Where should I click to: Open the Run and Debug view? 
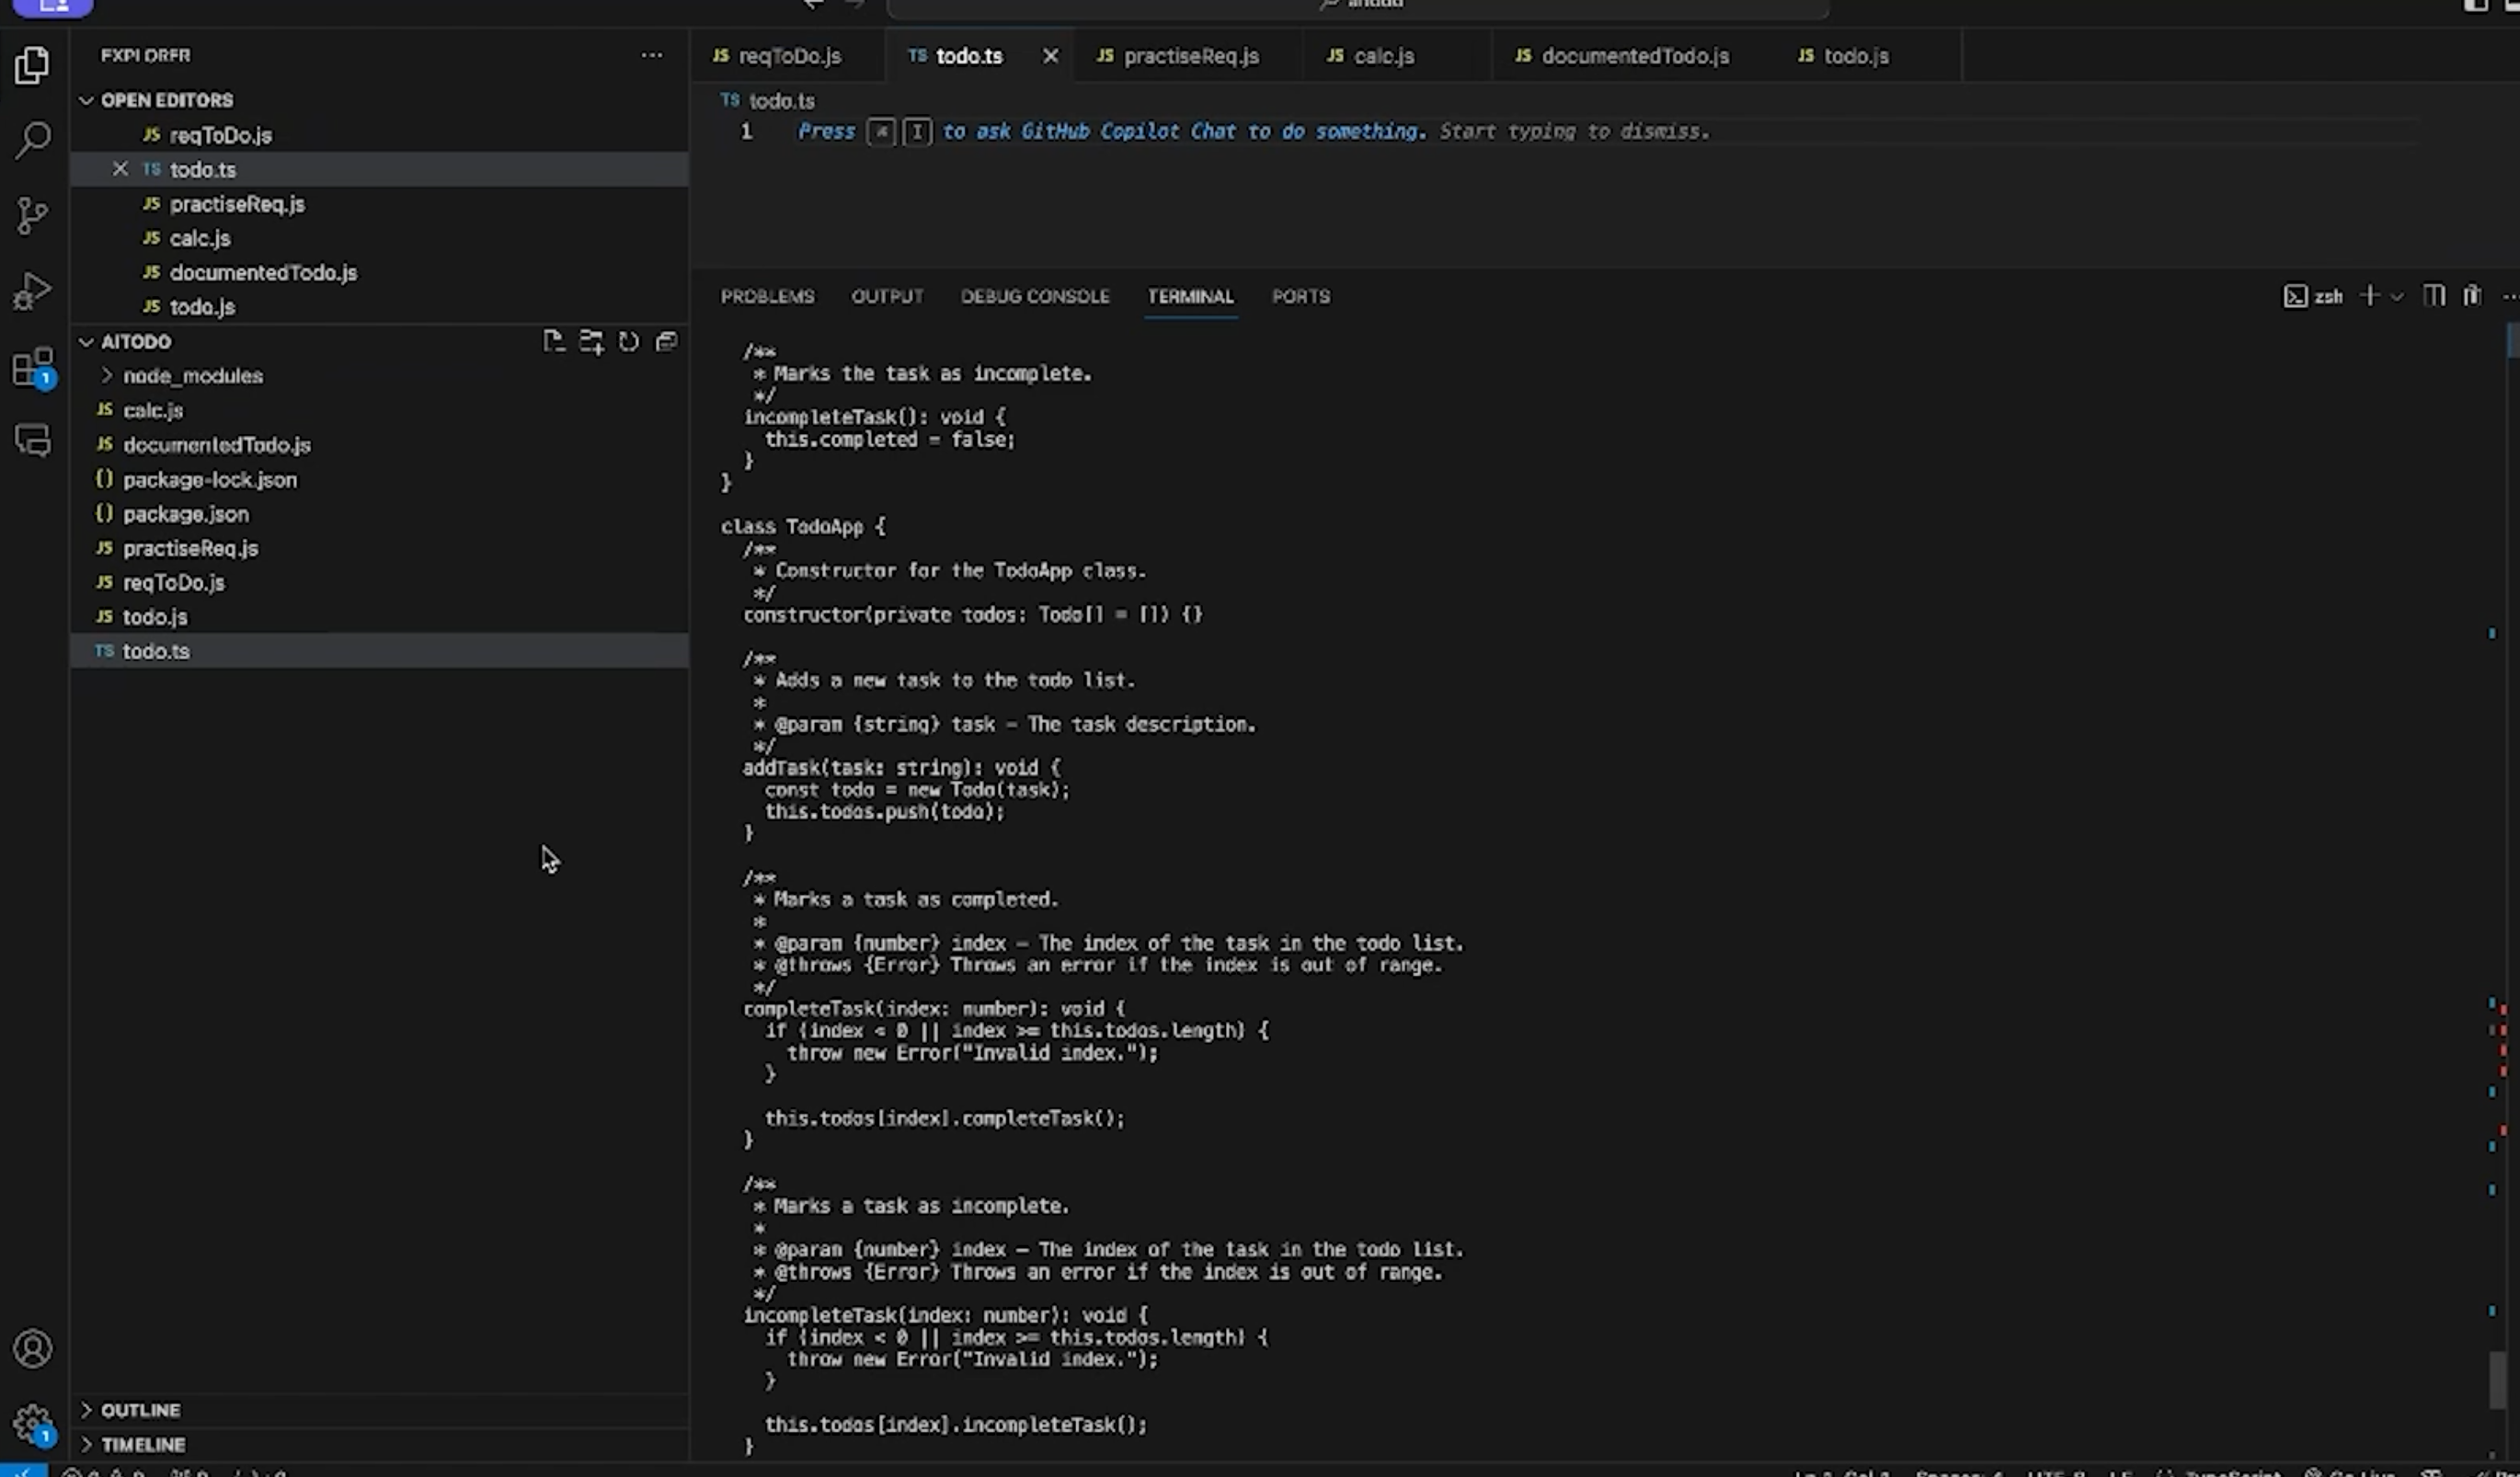(x=32, y=291)
